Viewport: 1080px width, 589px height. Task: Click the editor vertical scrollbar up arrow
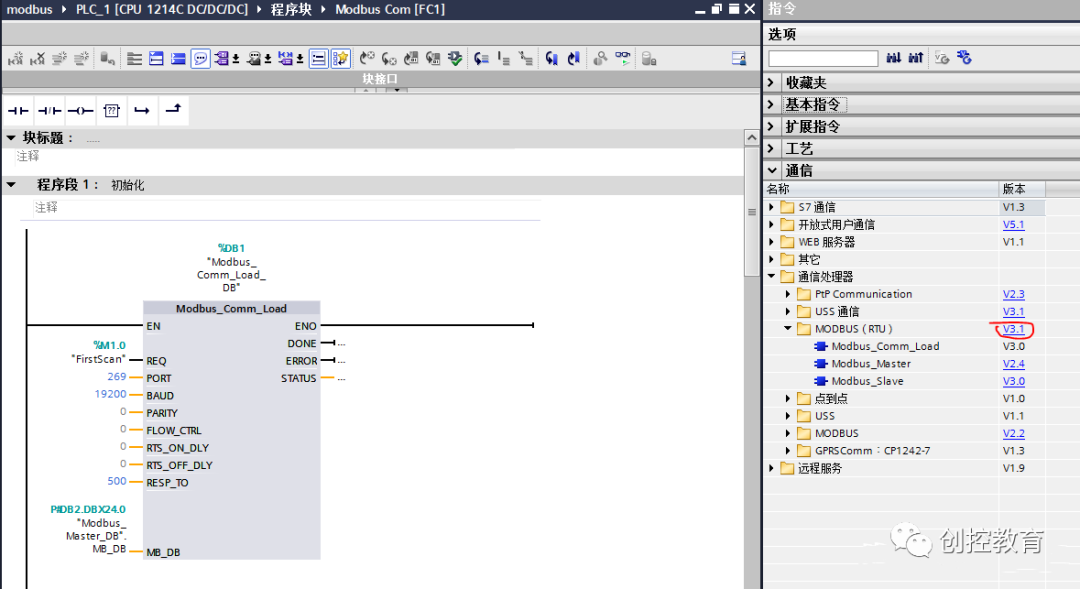coord(751,138)
